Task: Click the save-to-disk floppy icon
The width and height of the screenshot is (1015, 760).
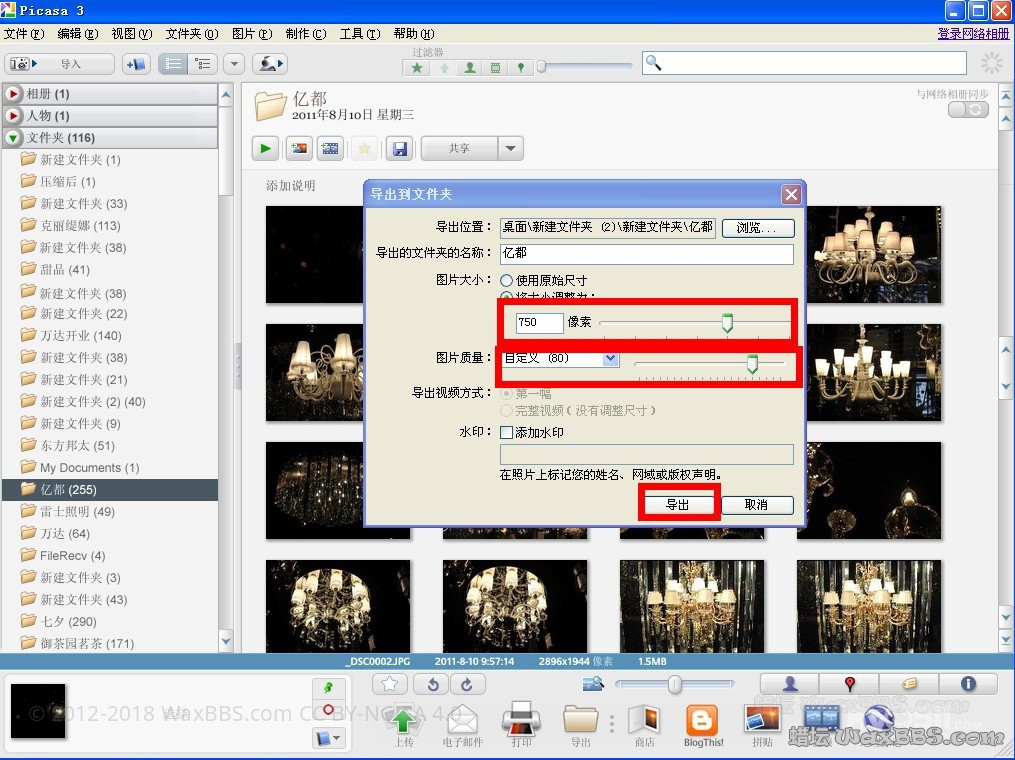Action: pyautogui.click(x=399, y=149)
